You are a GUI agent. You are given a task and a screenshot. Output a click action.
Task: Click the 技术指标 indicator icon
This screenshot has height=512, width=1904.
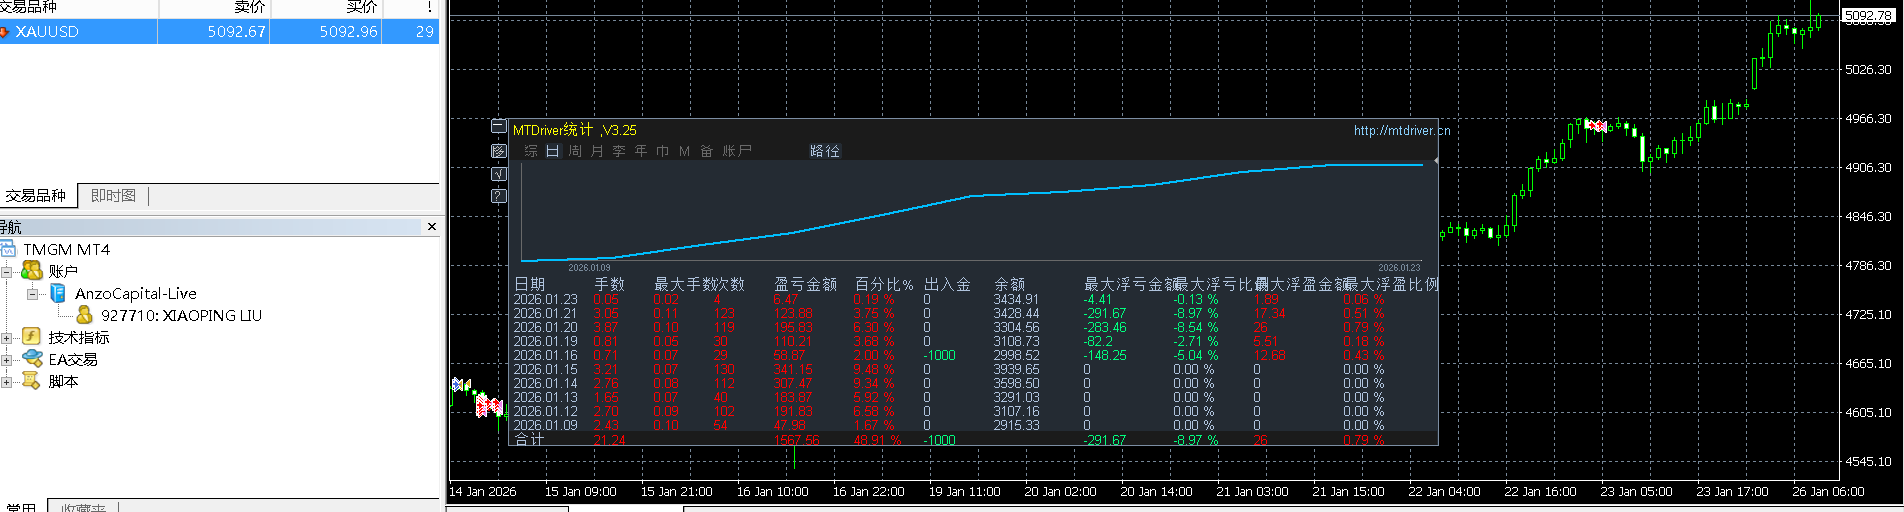[31, 337]
